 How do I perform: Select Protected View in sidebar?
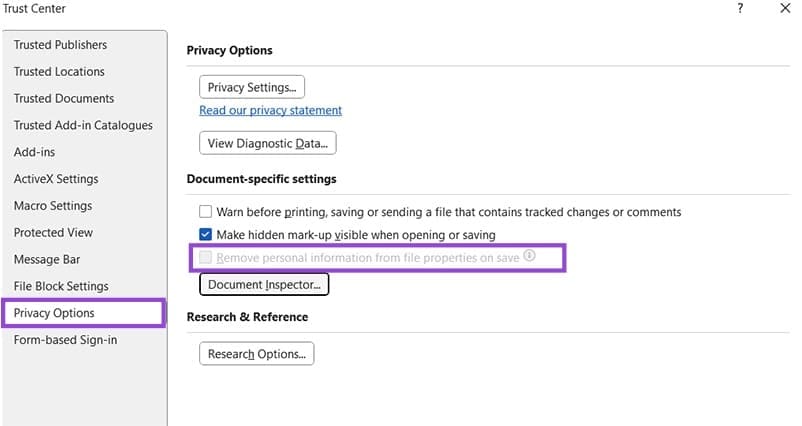(53, 233)
